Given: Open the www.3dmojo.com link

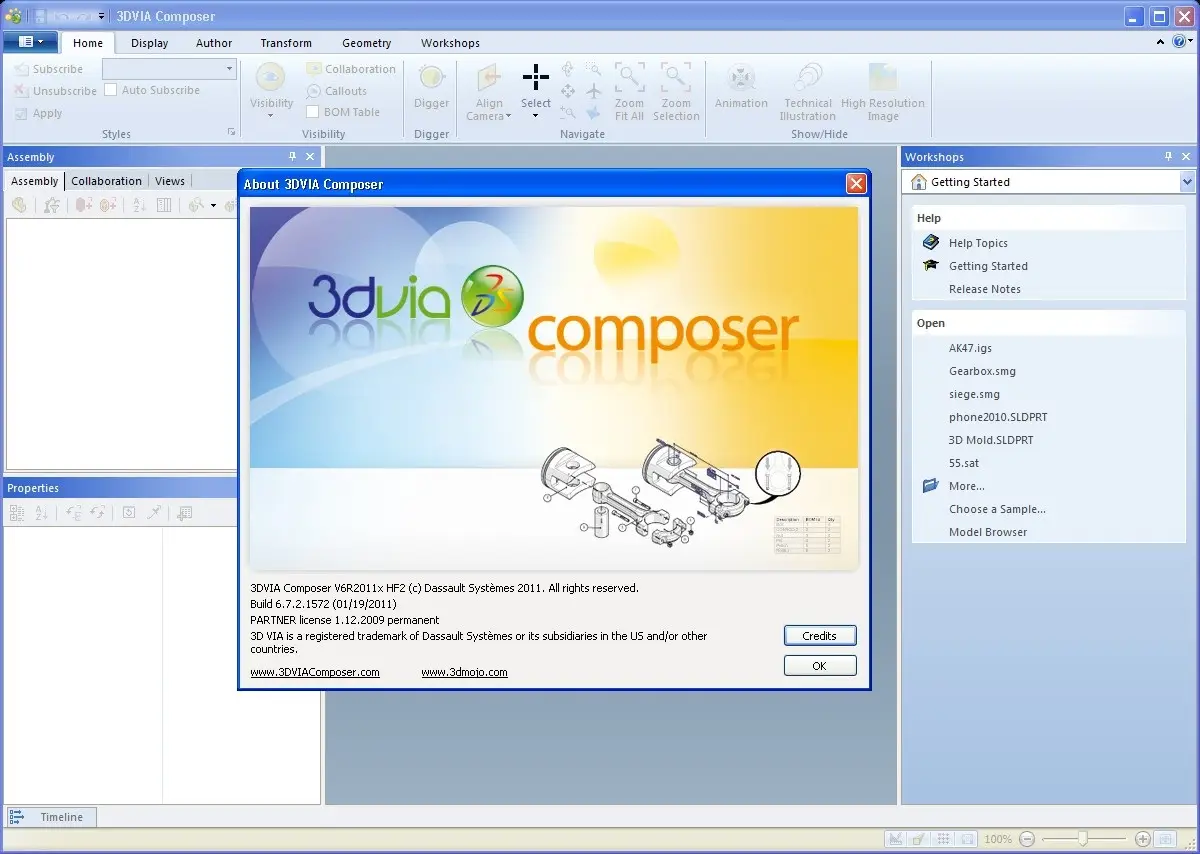Looking at the screenshot, I should [x=464, y=672].
